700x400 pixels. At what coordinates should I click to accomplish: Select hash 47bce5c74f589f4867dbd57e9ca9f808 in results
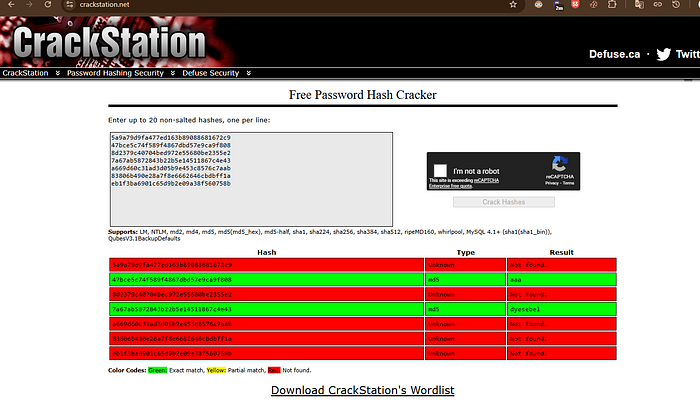point(172,279)
